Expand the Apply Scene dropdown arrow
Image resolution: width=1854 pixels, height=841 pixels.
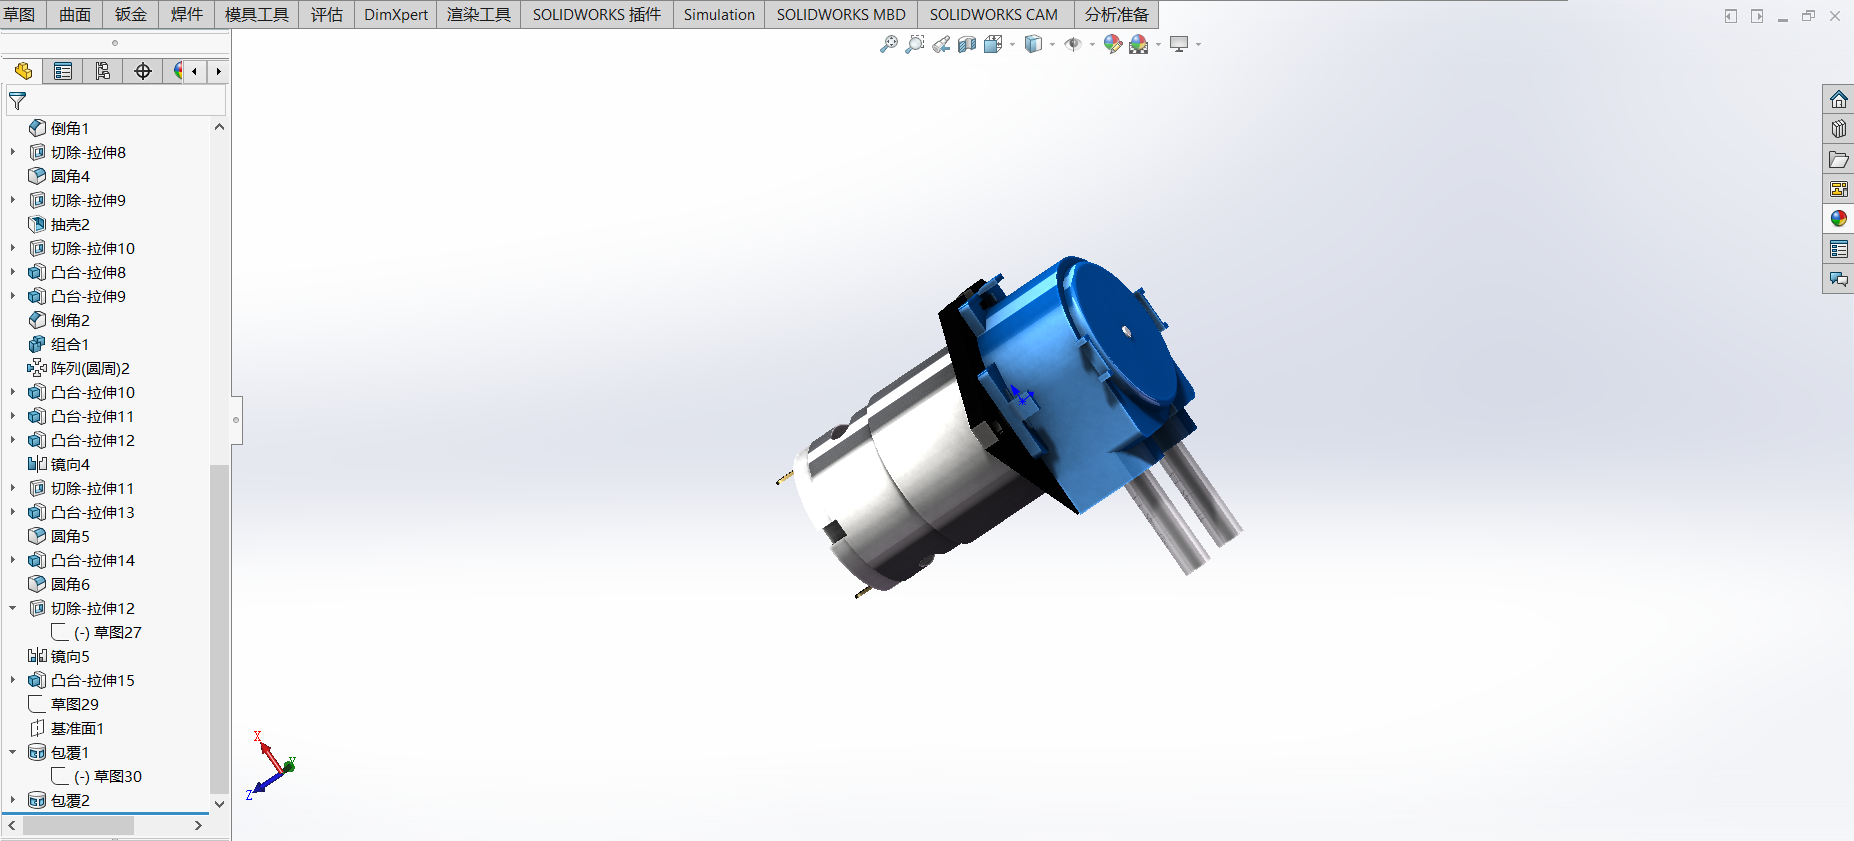(1158, 44)
